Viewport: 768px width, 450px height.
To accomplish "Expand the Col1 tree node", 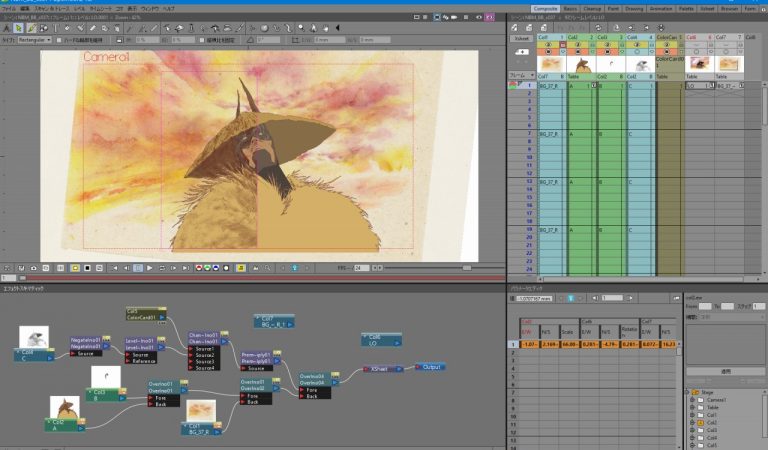I will (692, 415).
